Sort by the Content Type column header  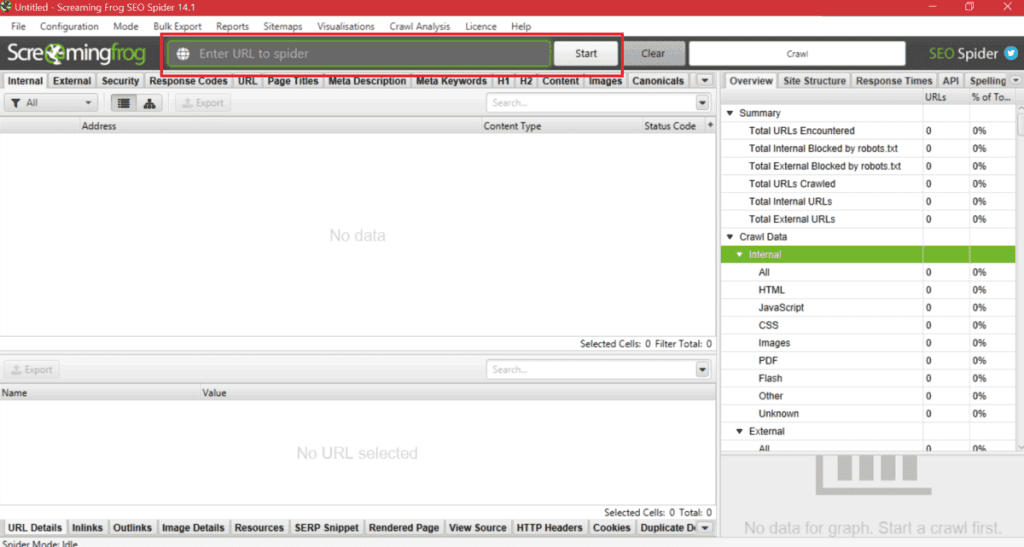pyautogui.click(x=562, y=126)
